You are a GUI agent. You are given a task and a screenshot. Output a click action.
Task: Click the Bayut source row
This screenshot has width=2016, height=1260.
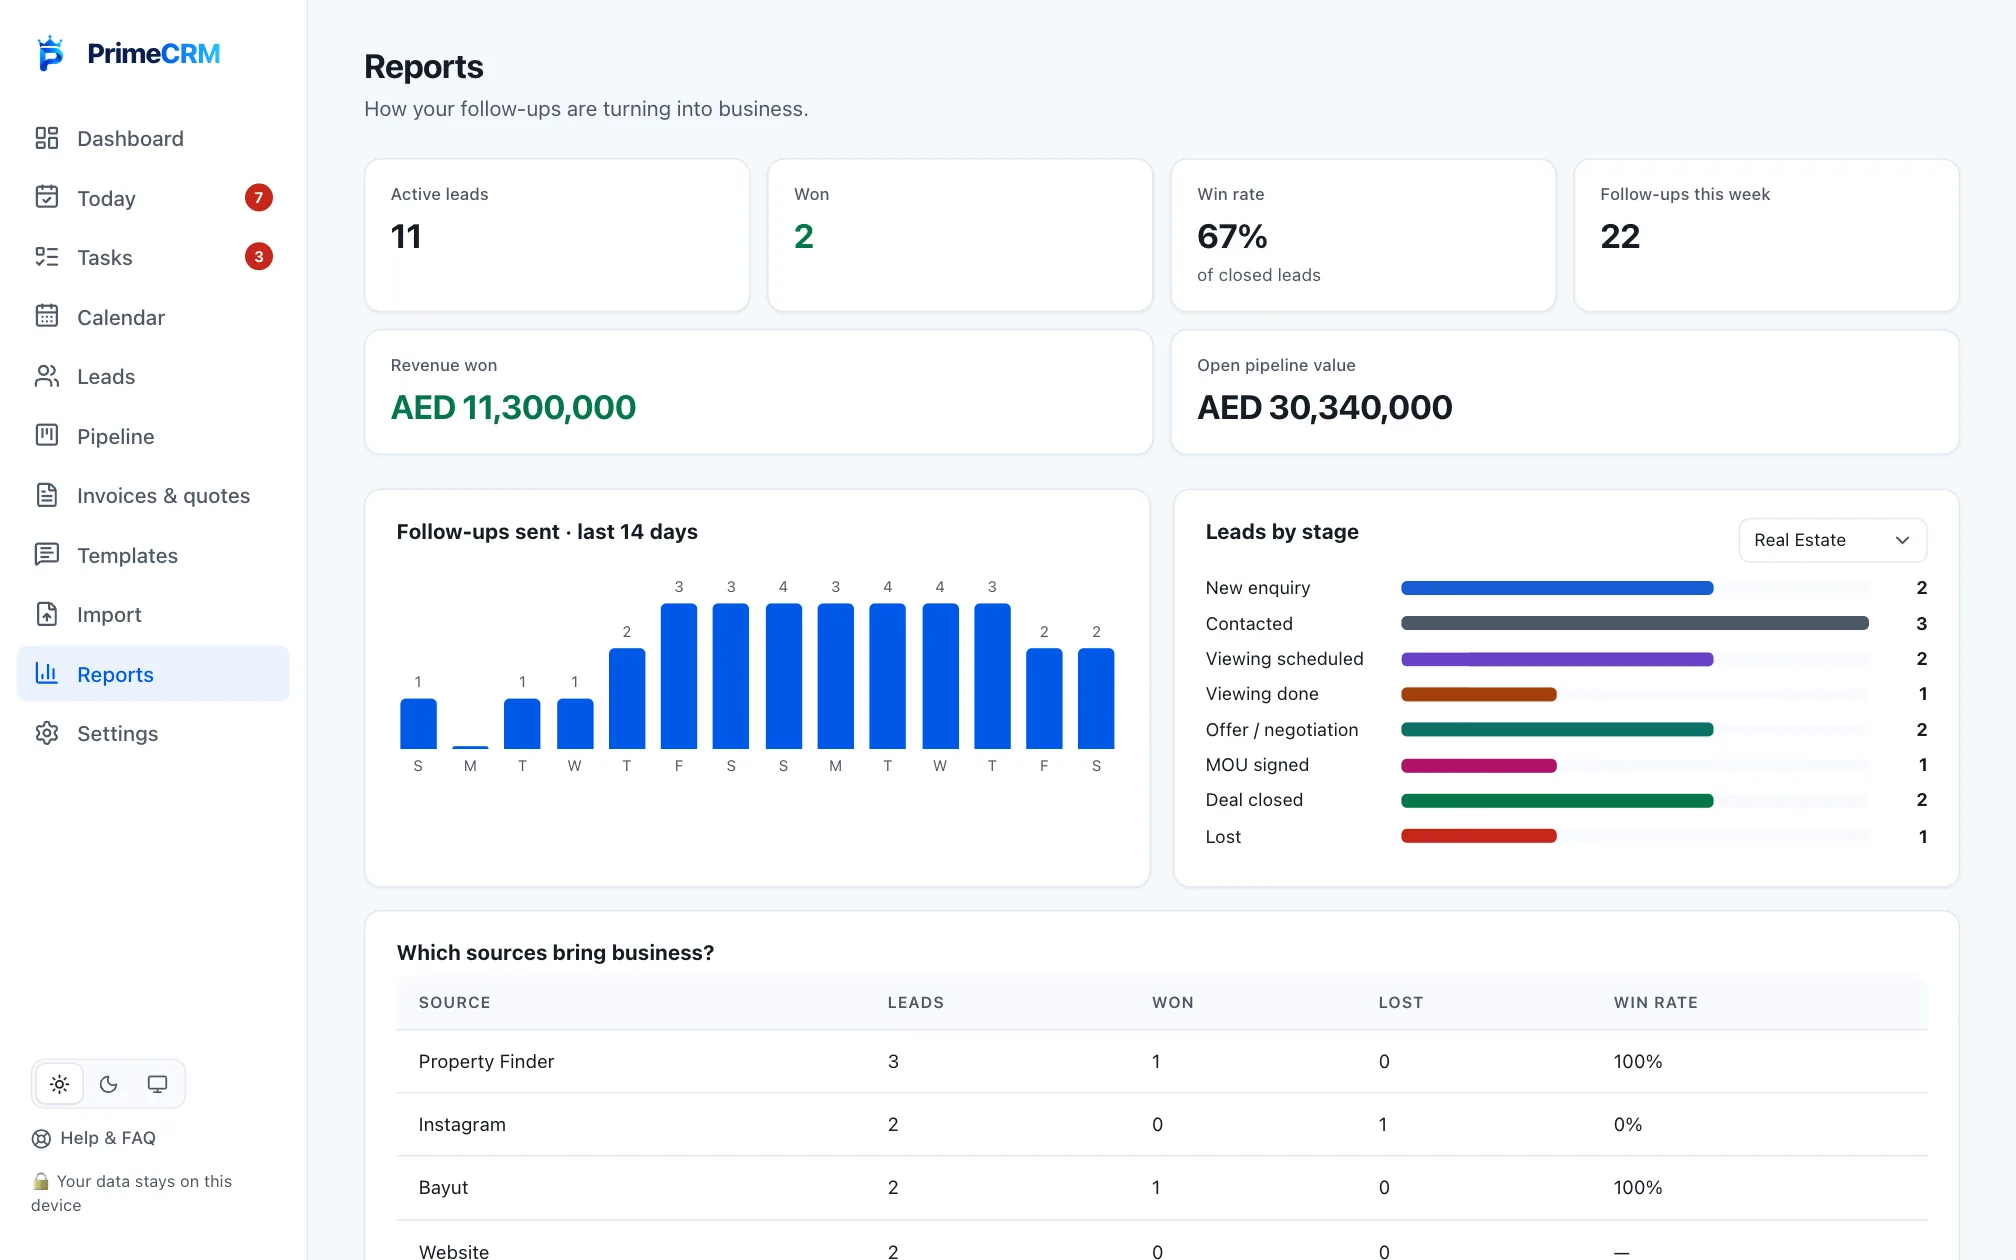[x=1161, y=1187]
